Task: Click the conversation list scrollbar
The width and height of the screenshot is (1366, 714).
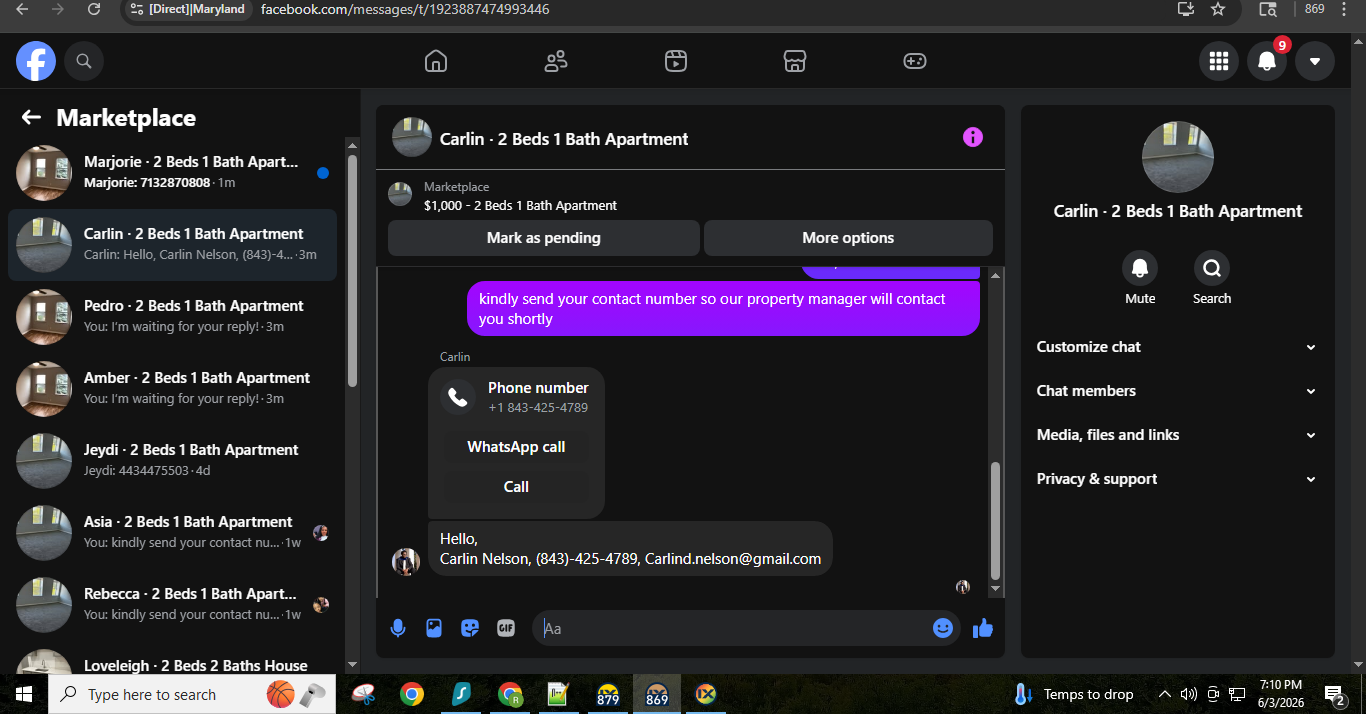Action: pos(352,271)
